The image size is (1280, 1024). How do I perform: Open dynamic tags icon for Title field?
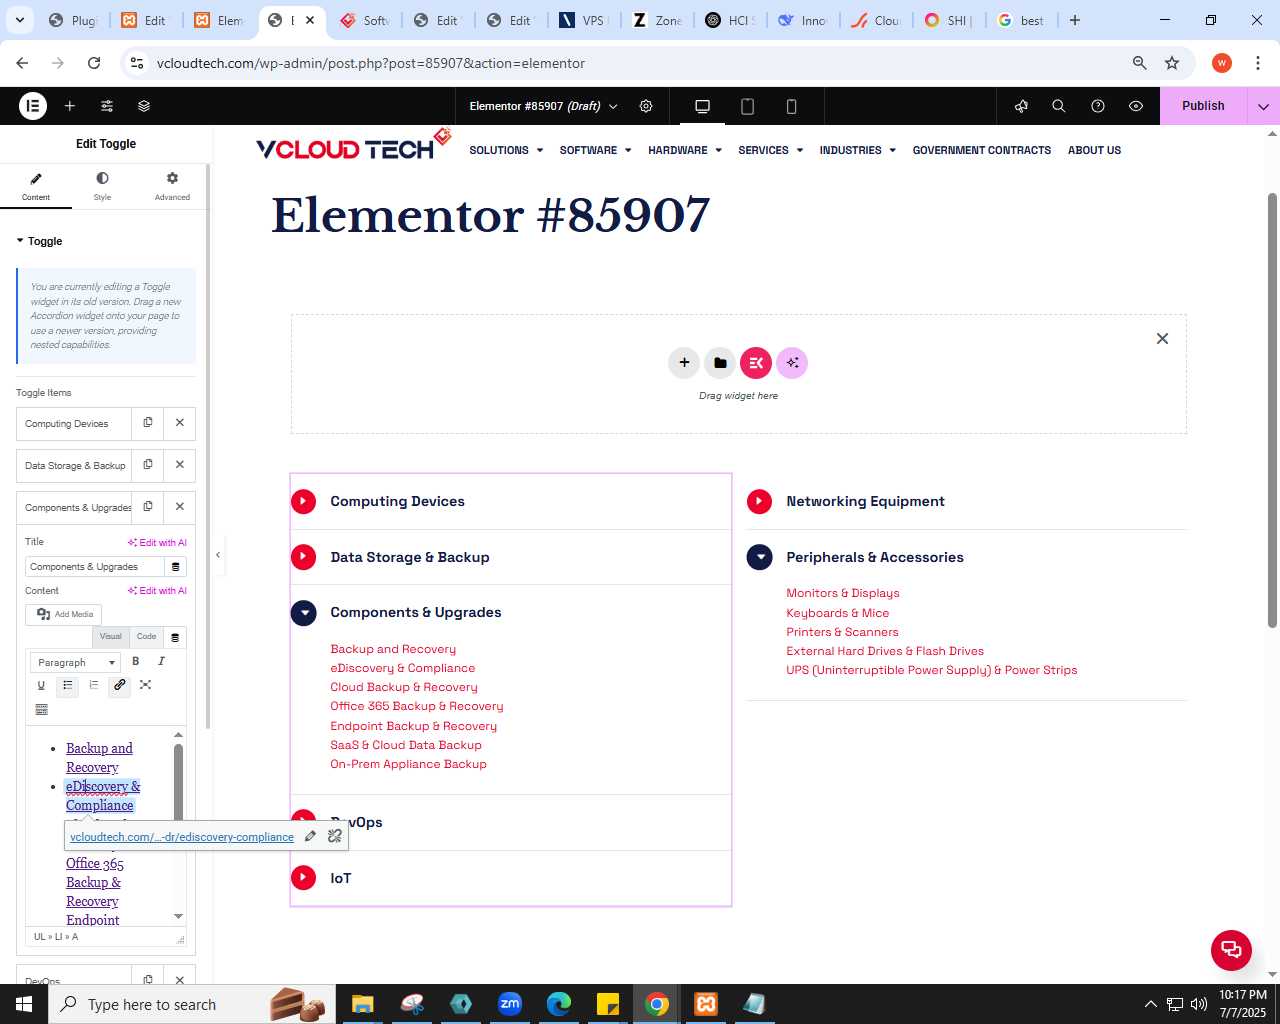click(x=176, y=567)
